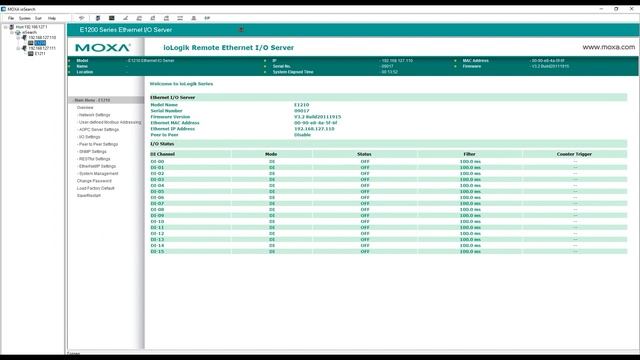This screenshot has height=360, width=640.
Task: Click the I/O Status section header
Action: pos(388,144)
